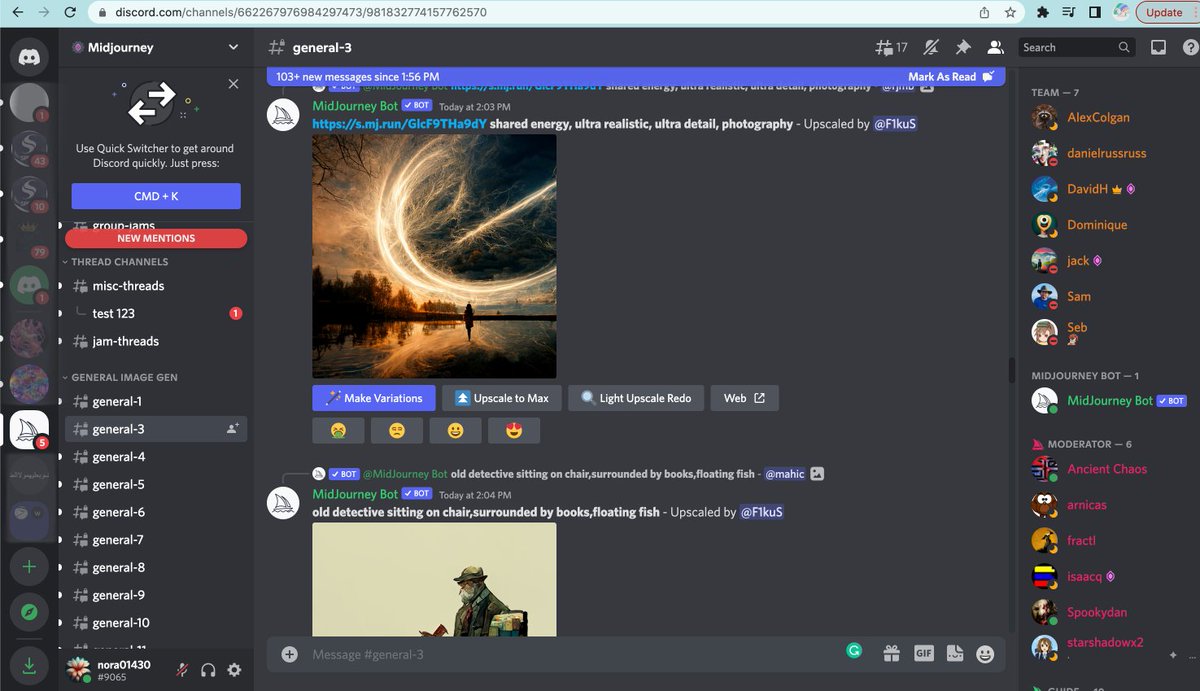1200x691 pixels.
Task: Open Ancient Chaos moderator profile
Action: (x=1107, y=469)
